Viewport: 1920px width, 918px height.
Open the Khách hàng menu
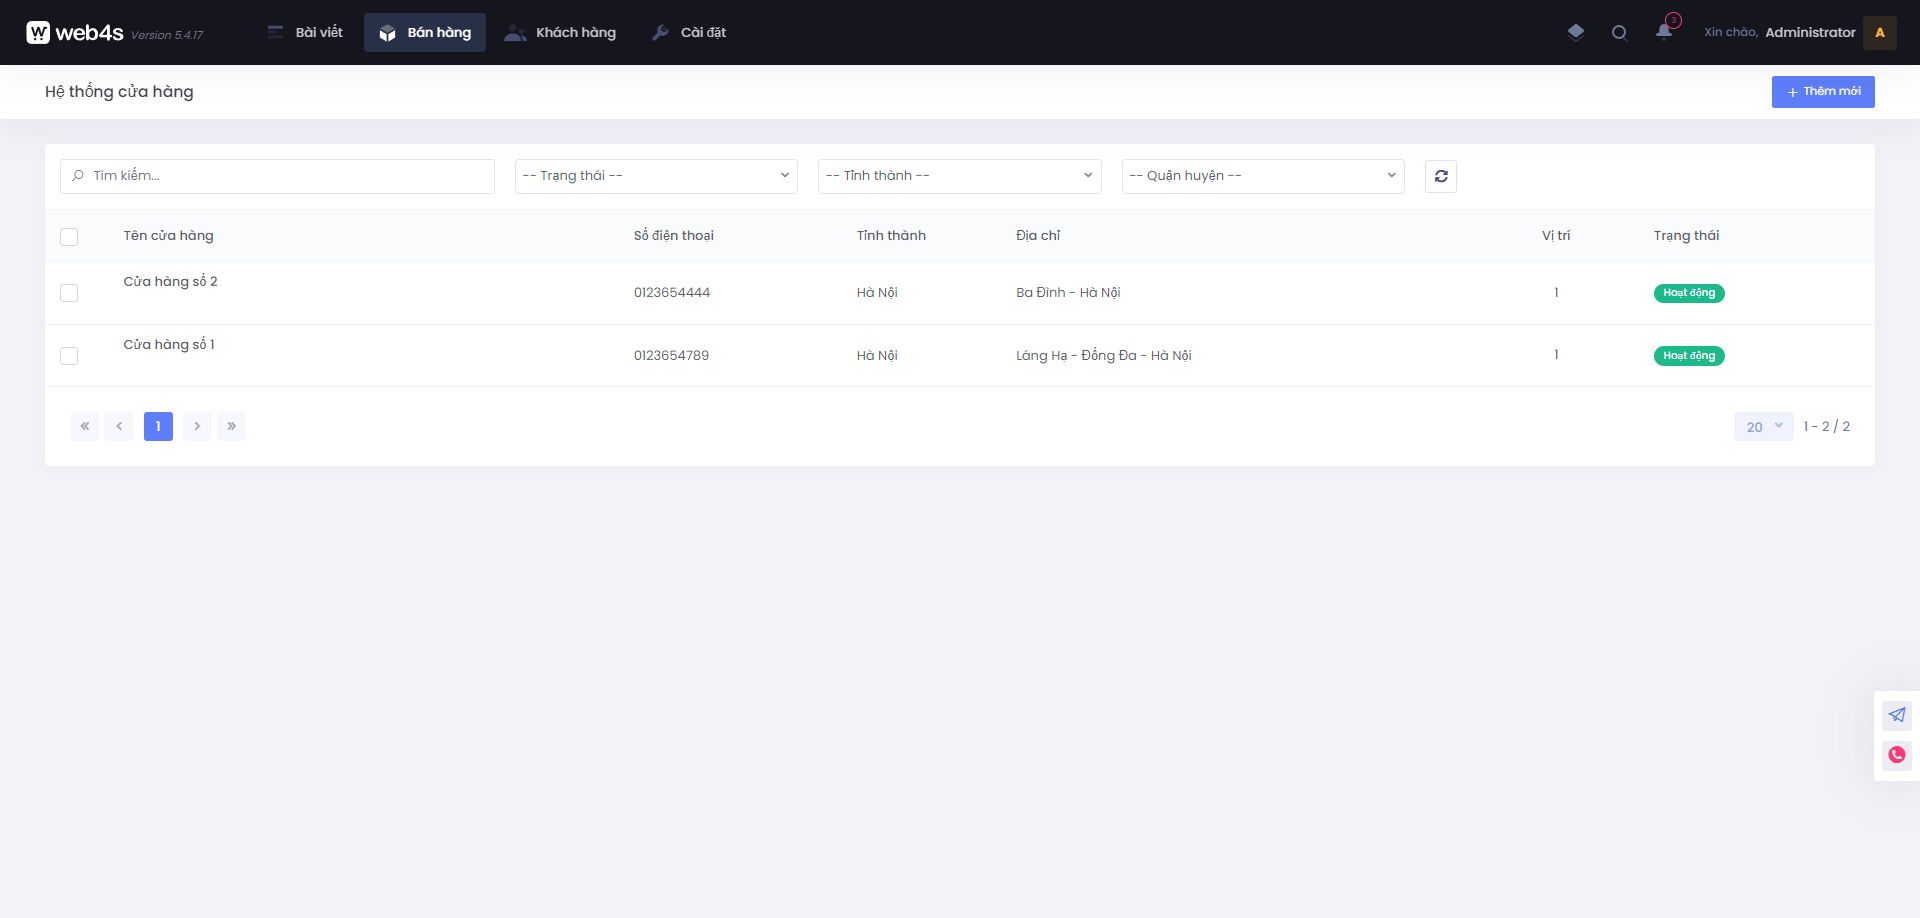click(x=560, y=32)
